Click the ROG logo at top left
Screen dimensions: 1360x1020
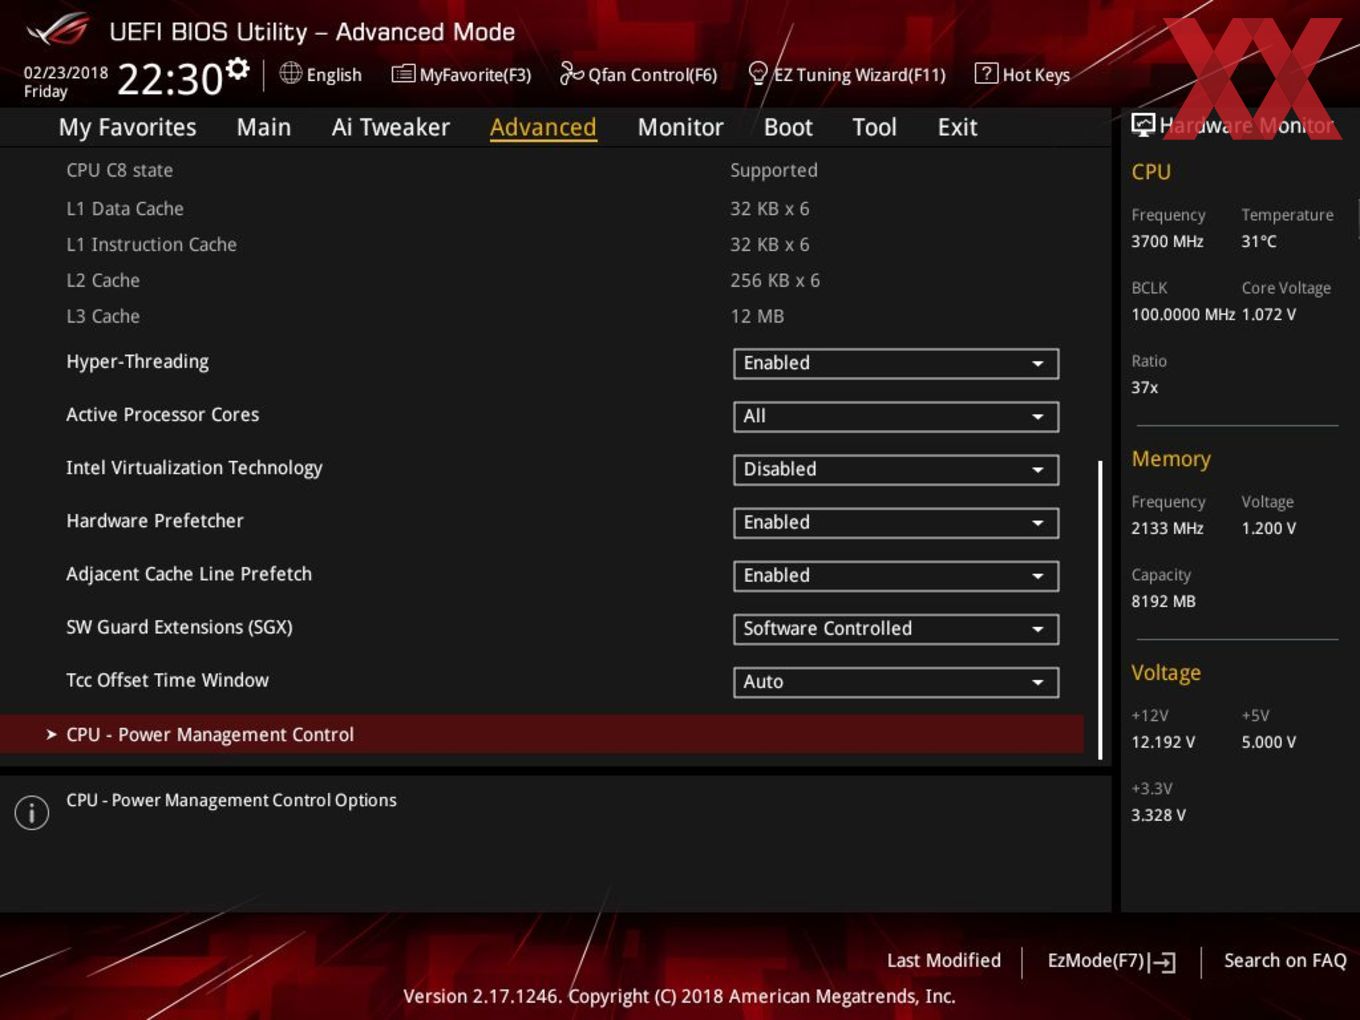58,30
